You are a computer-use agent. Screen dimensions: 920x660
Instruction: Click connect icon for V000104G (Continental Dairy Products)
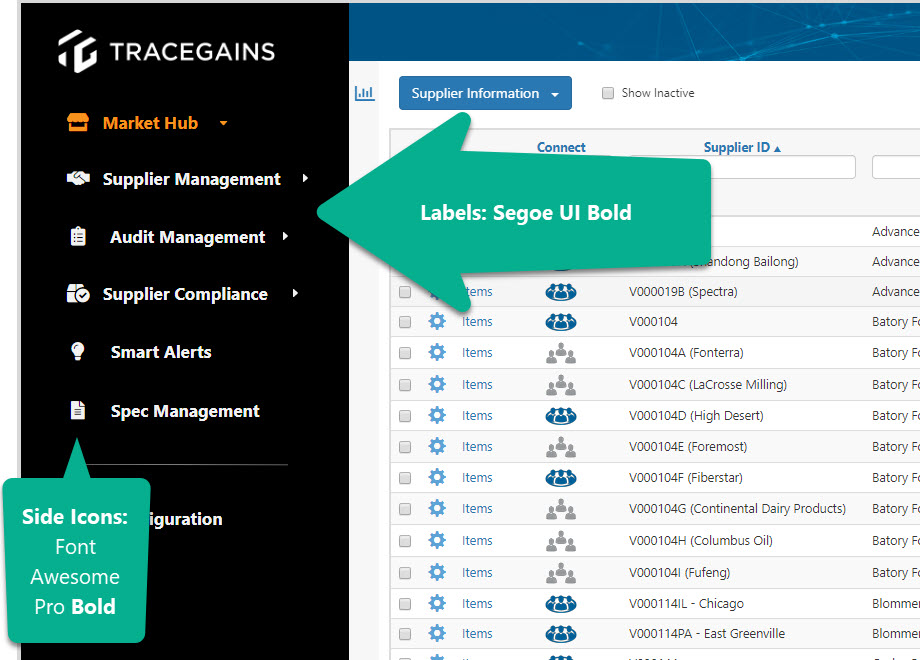(561, 509)
